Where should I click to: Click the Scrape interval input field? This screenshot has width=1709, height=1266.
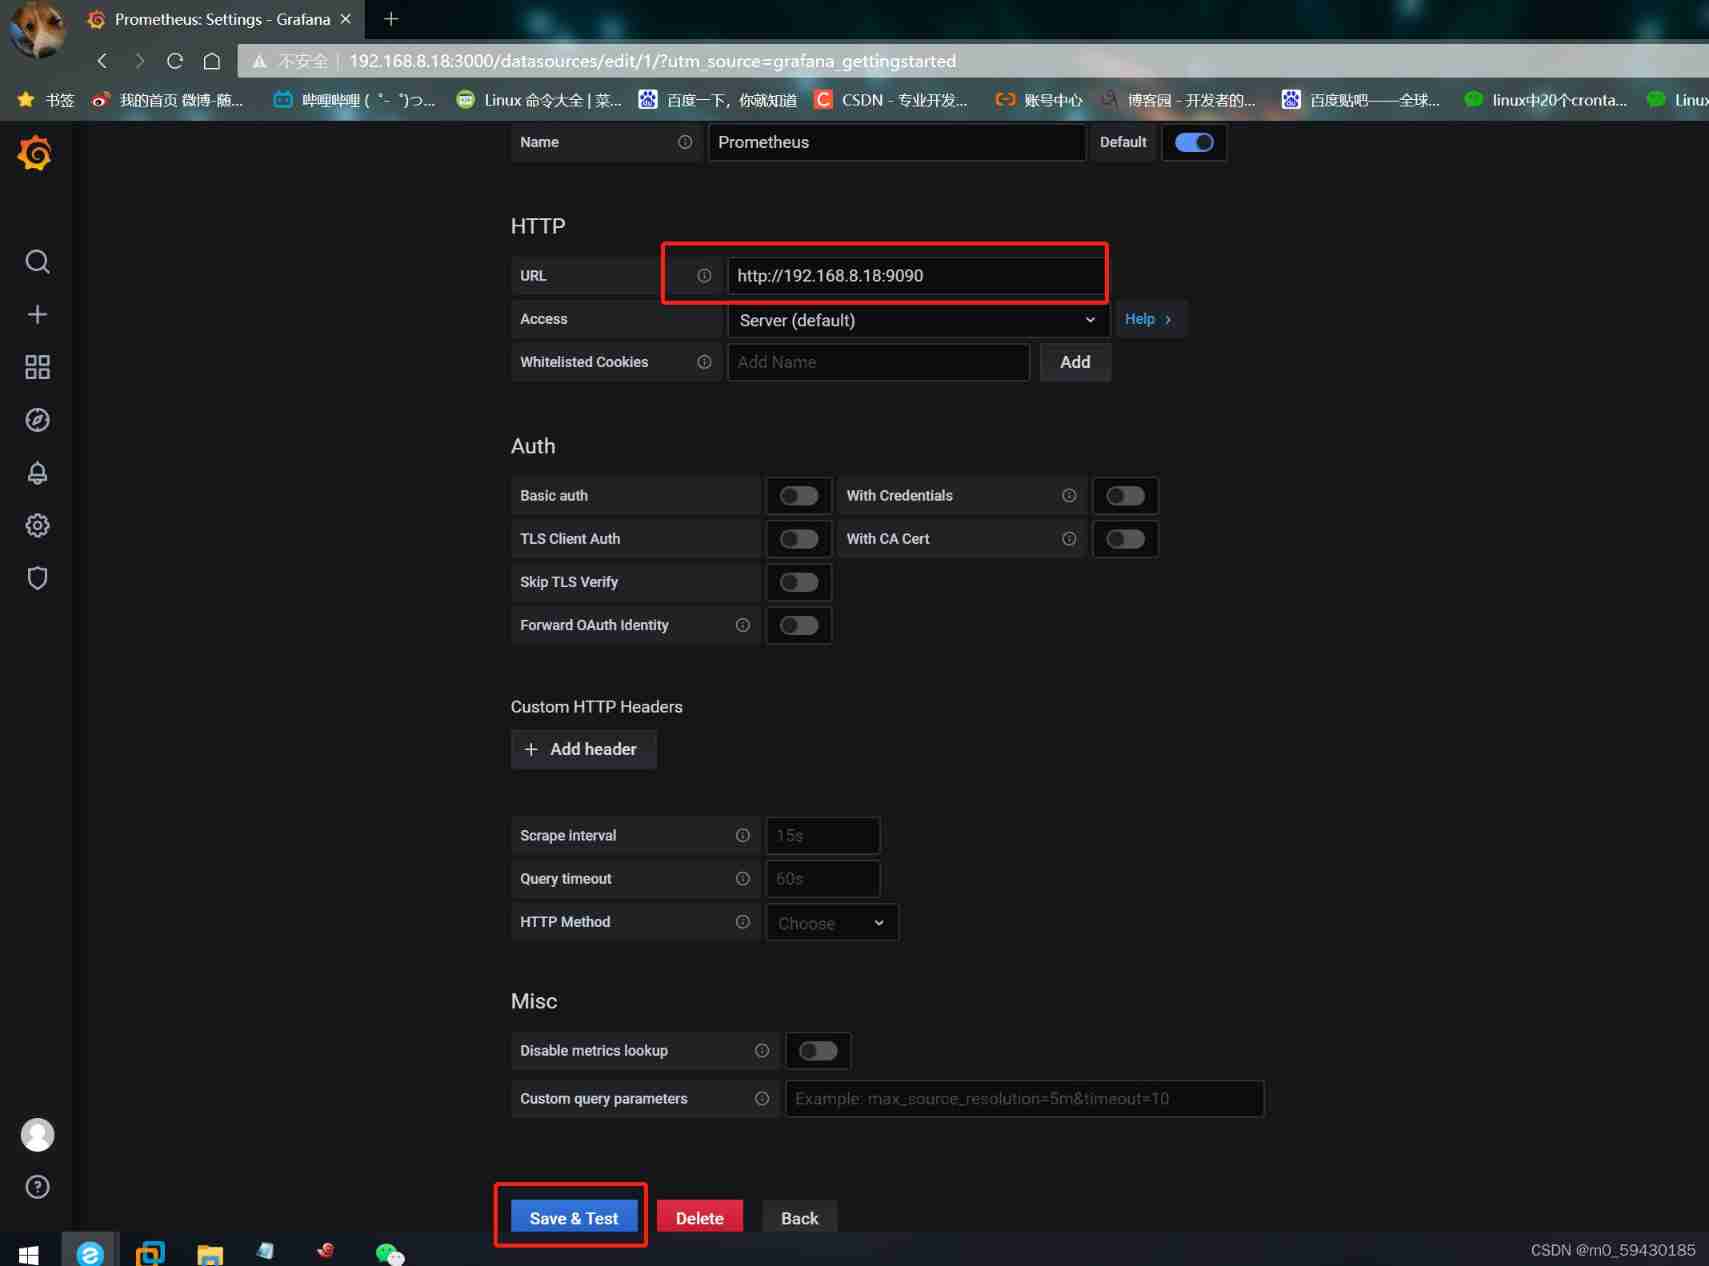[x=822, y=836]
